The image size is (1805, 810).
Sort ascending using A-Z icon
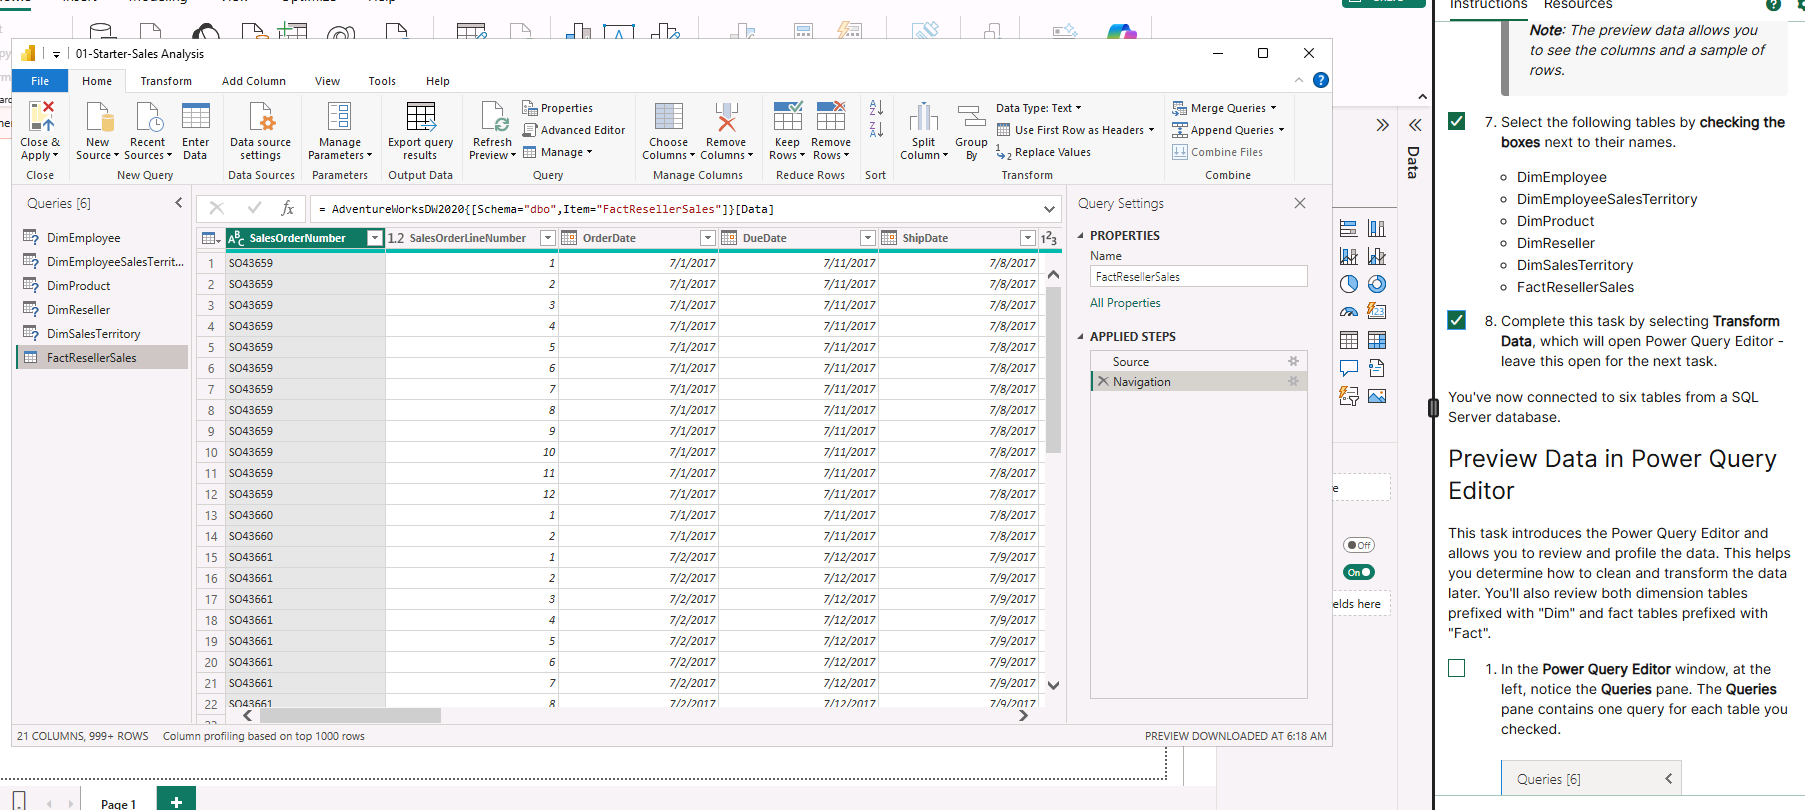pyautogui.click(x=876, y=108)
